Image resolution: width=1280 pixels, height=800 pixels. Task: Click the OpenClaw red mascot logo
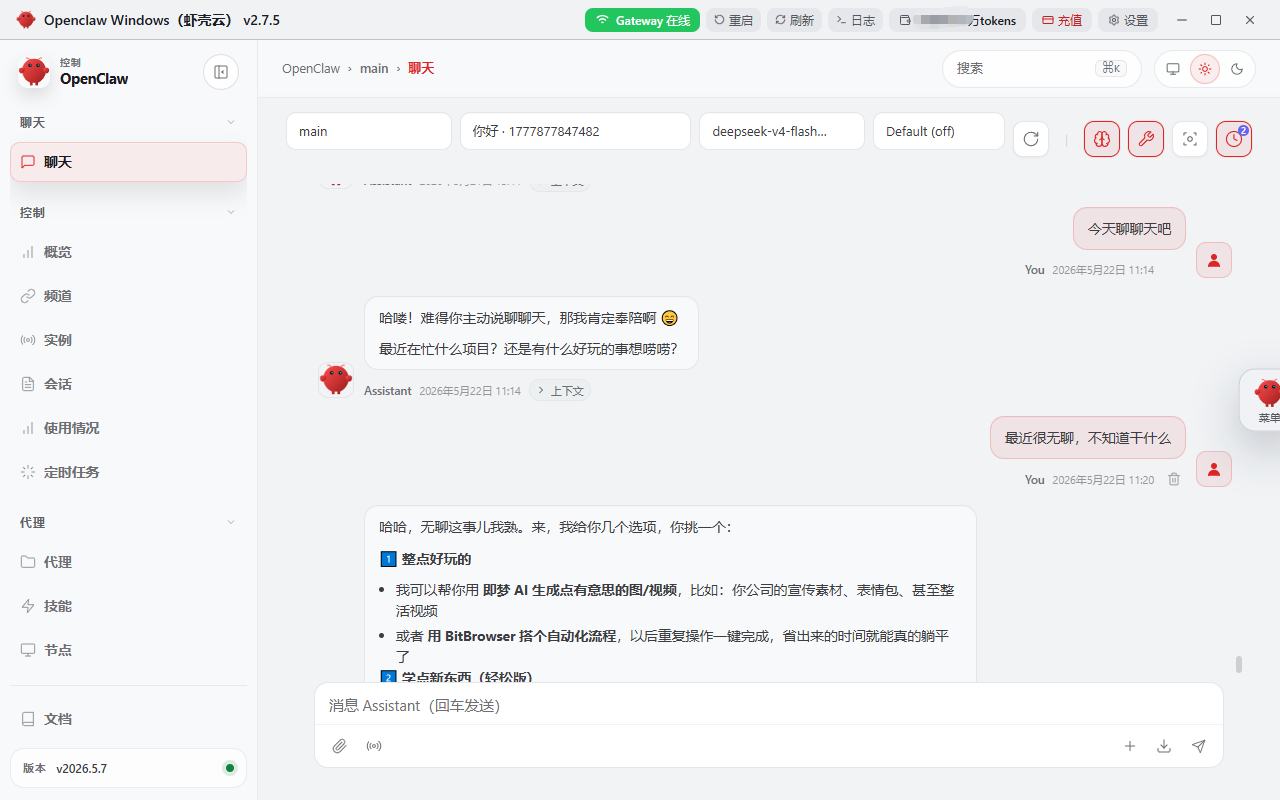click(x=34, y=71)
